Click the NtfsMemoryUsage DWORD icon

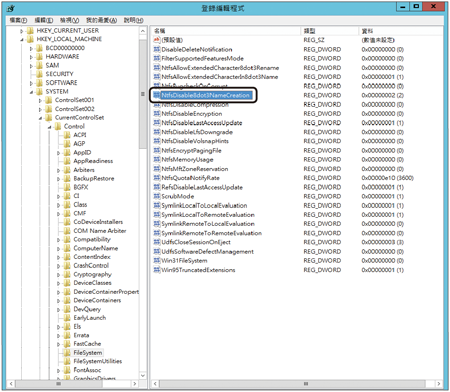[157, 159]
